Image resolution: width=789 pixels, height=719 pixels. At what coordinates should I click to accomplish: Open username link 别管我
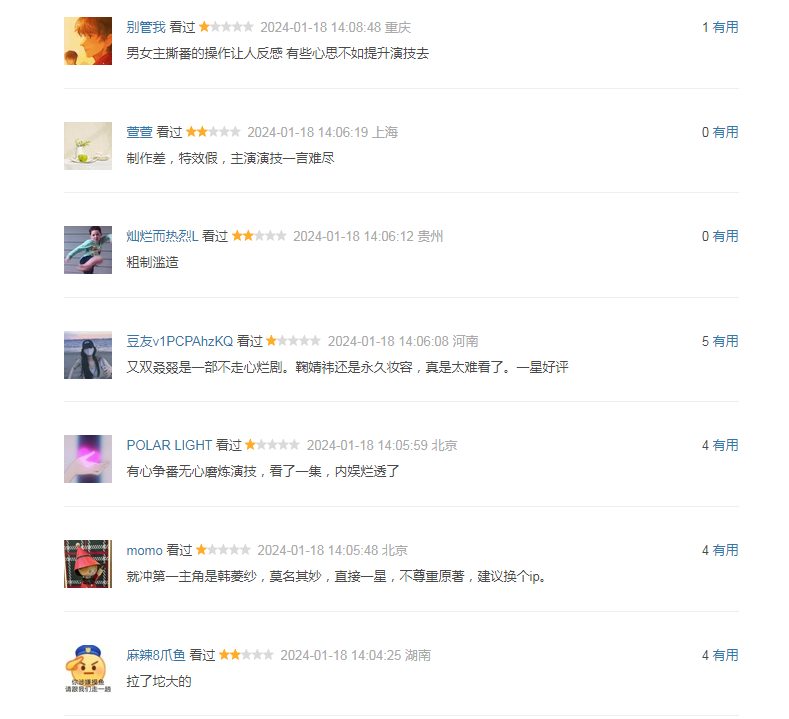click(146, 27)
